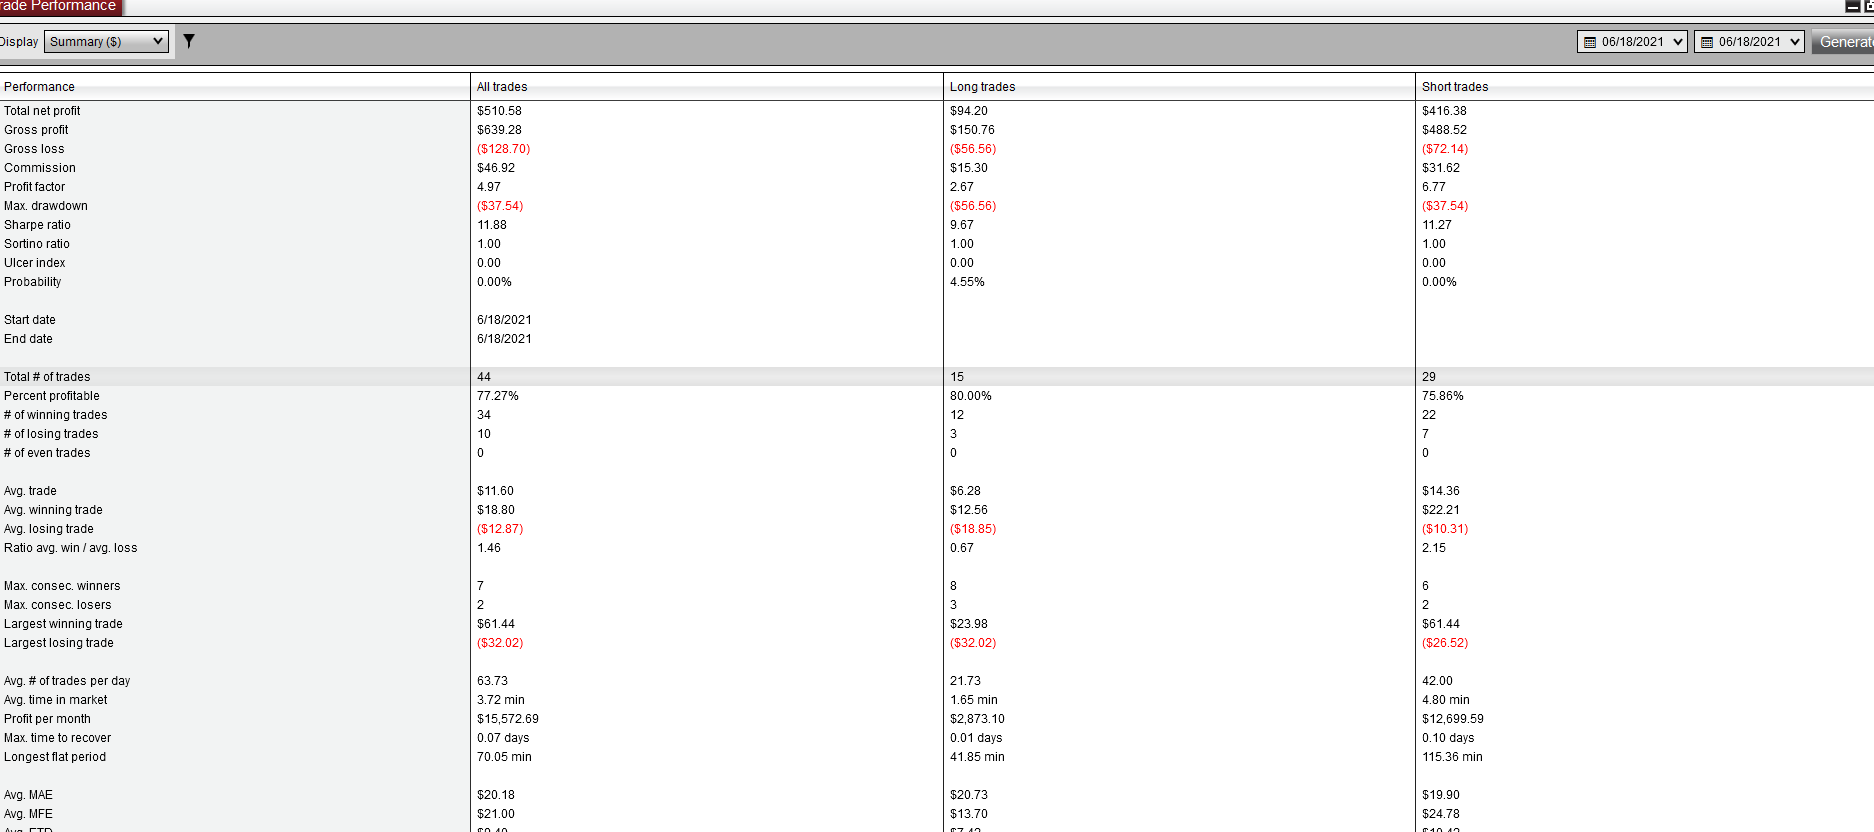Select the Largest losing trade row label
The image size is (1874, 832).
coord(59,643)
